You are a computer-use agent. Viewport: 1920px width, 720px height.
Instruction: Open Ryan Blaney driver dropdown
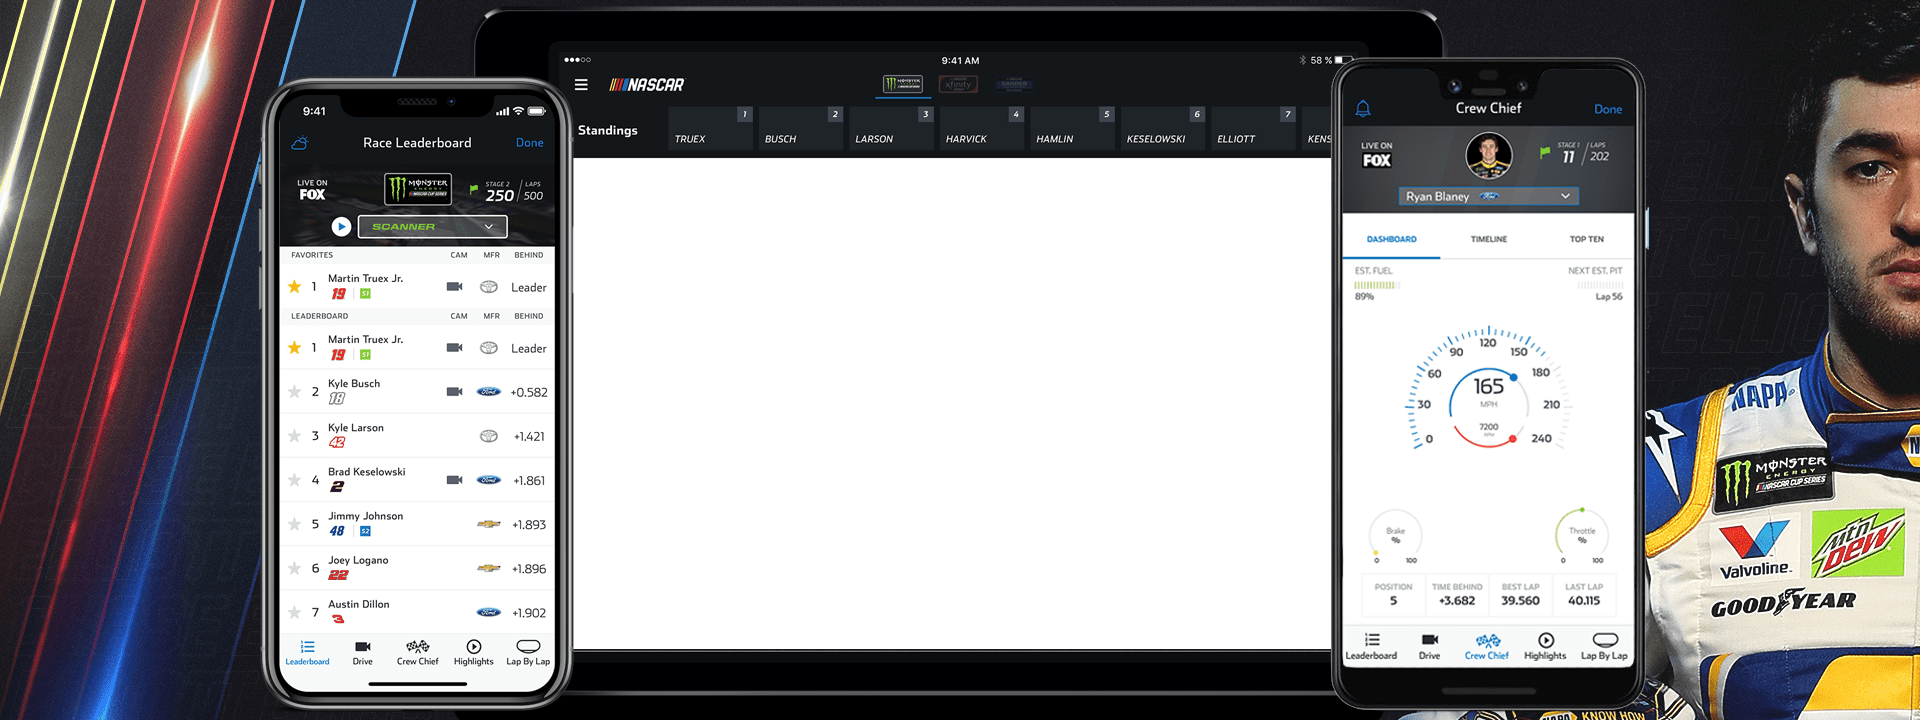click(1488, 196)
